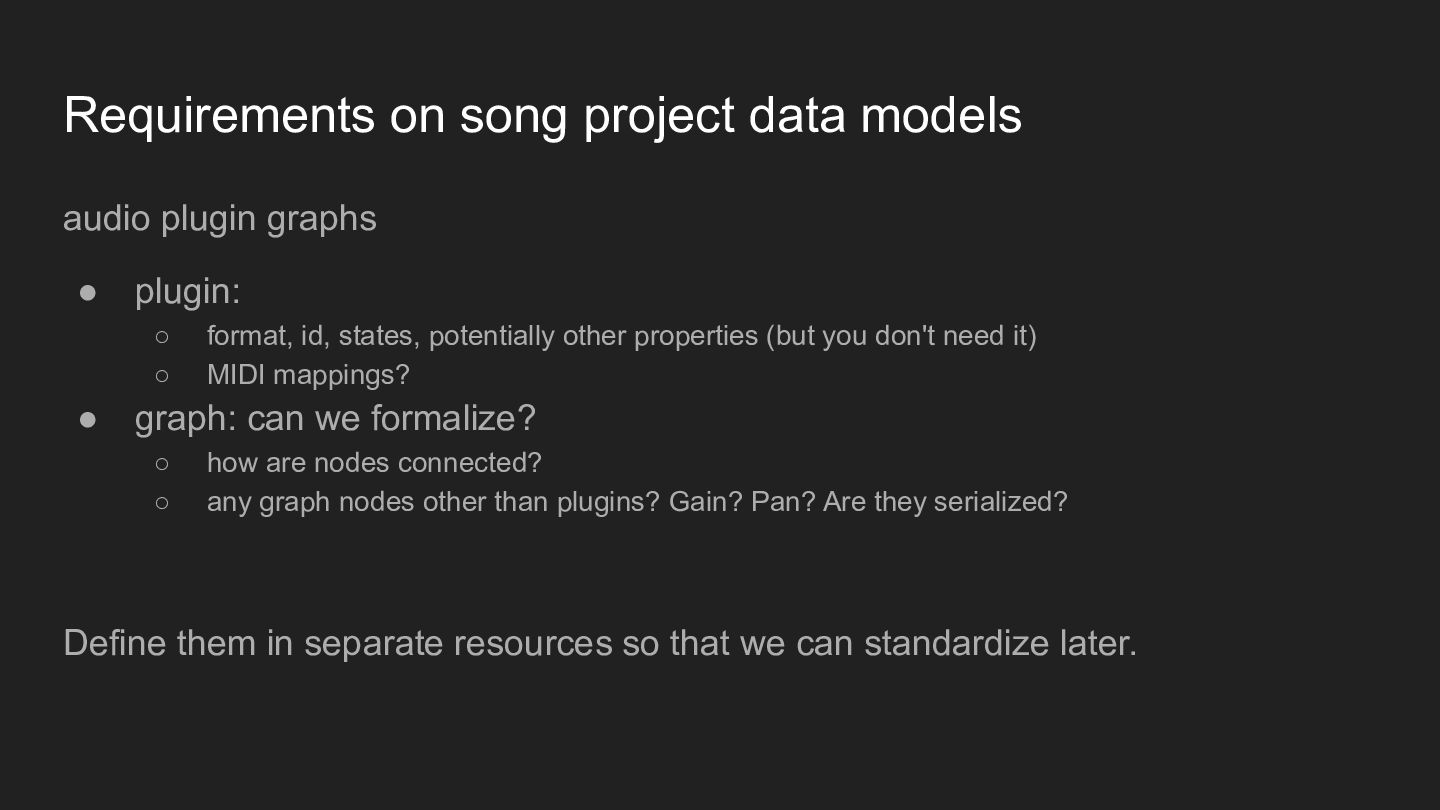1440x810 pixels.
Task: Click the filled bullet before 'plugin:'
Action: point(88,292)
